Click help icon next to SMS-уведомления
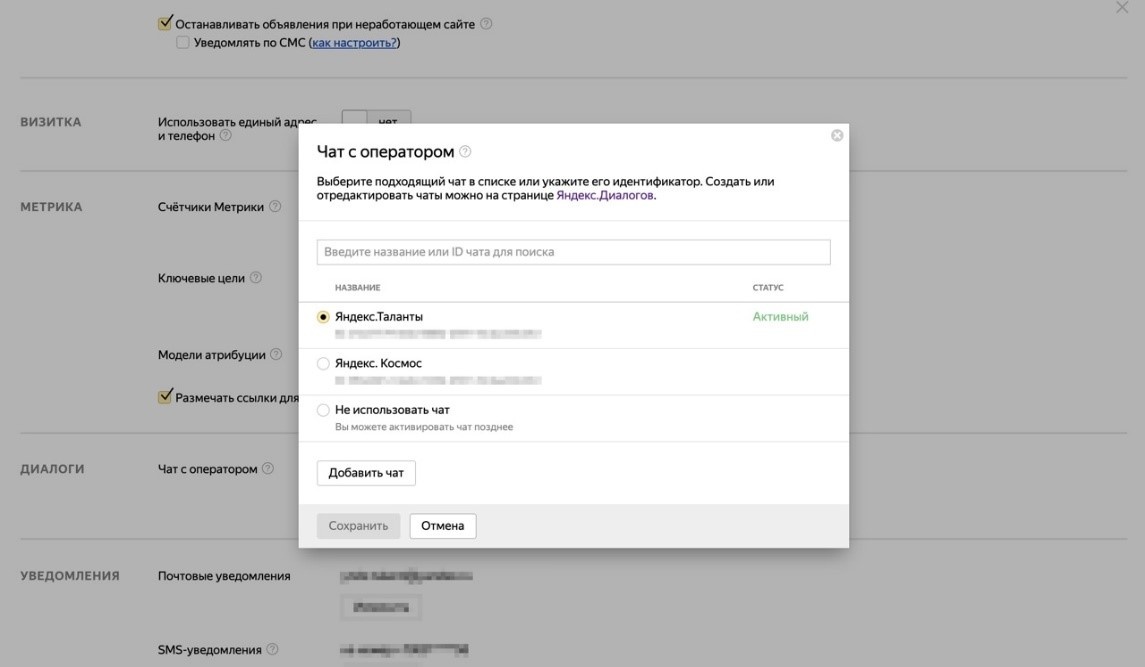 tap(272, 649)
